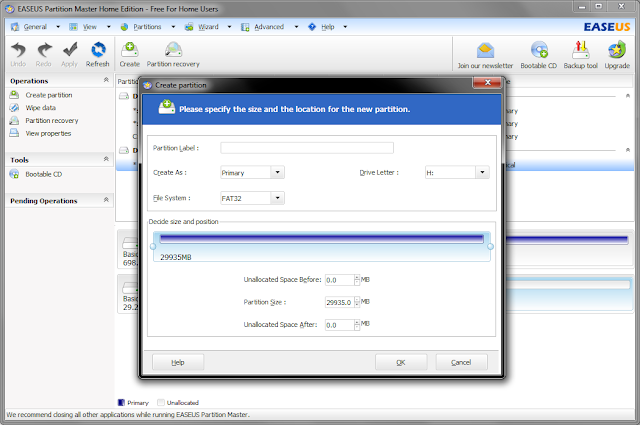Close the Create partition dialog

(x=487, y=82)
